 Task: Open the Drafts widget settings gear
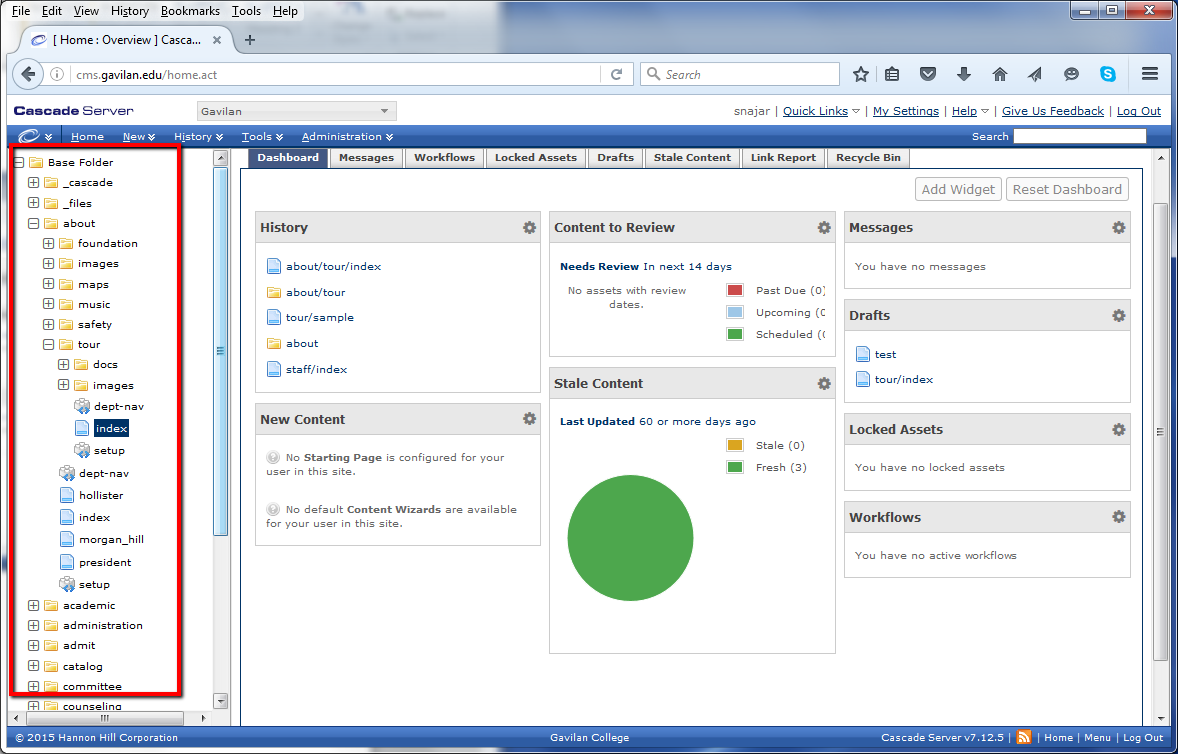coord(1118,315)
